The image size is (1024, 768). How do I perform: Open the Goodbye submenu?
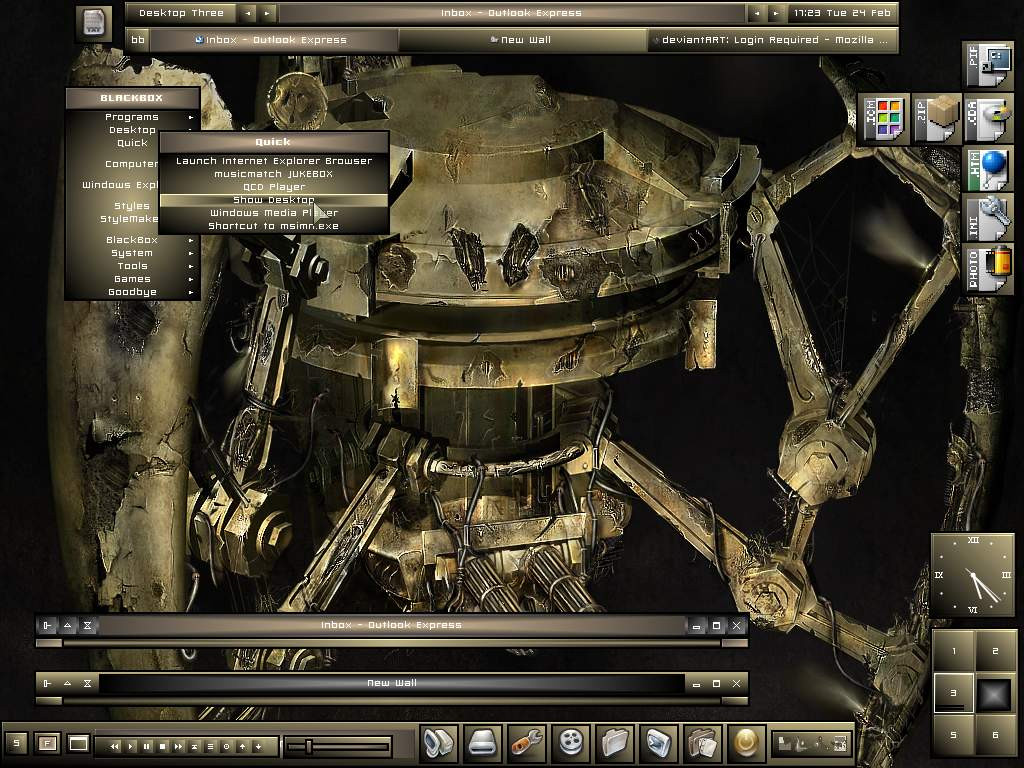[132, 292]
